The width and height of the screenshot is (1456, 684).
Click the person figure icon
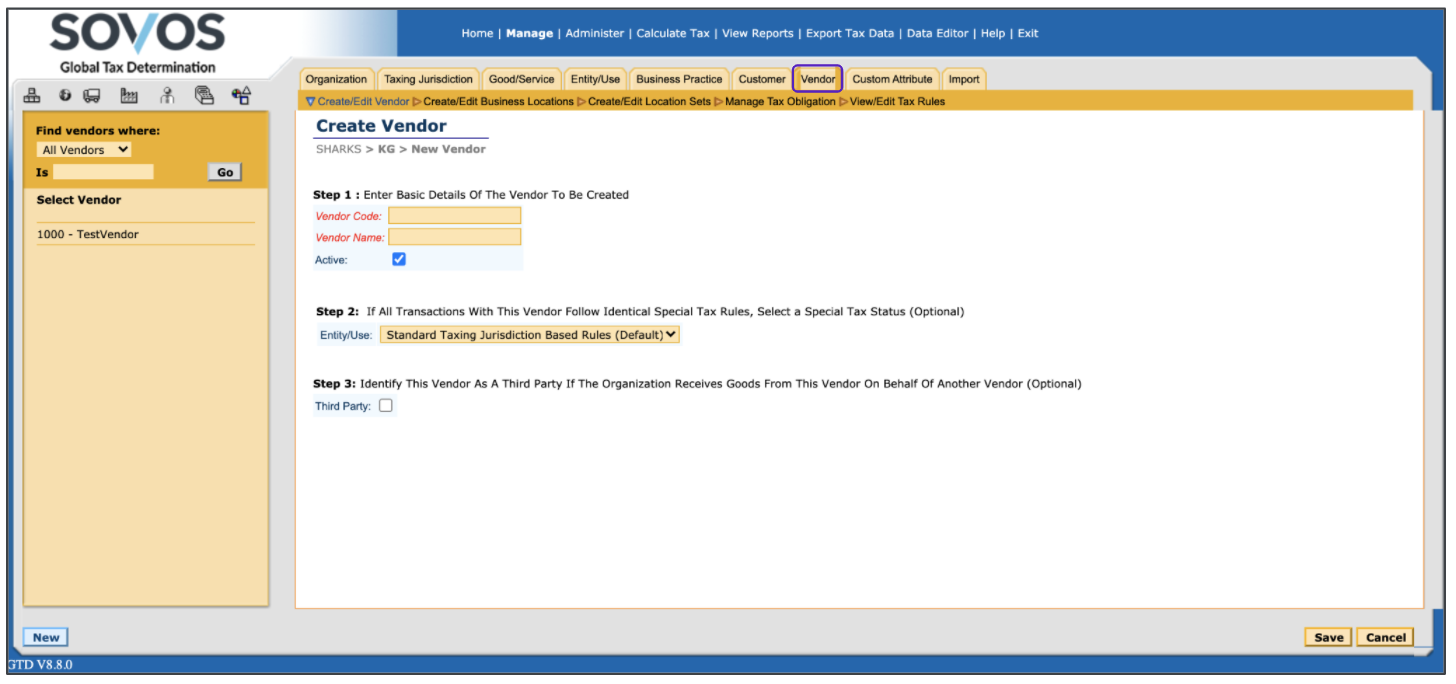tap(167, 96)
